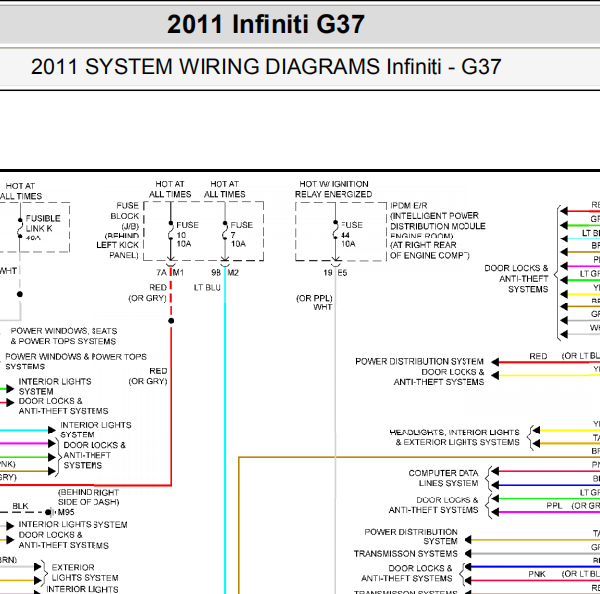Select the "IPDM E/R" module description
Screen dimensions: 600x594
click(437, 230)
